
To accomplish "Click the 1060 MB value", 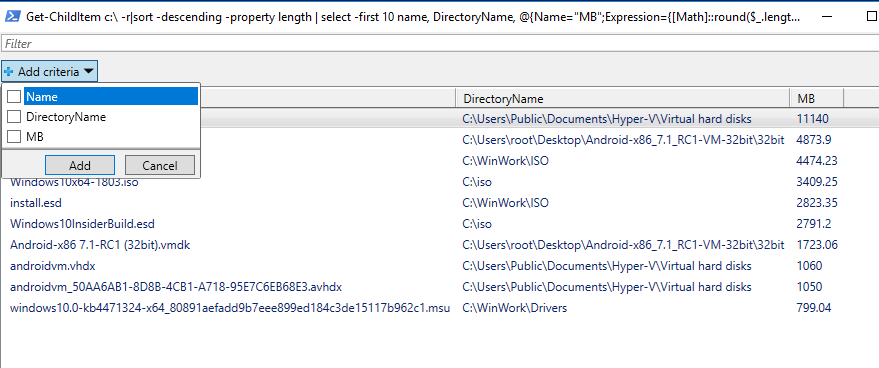I will click(x=809, y=266).
